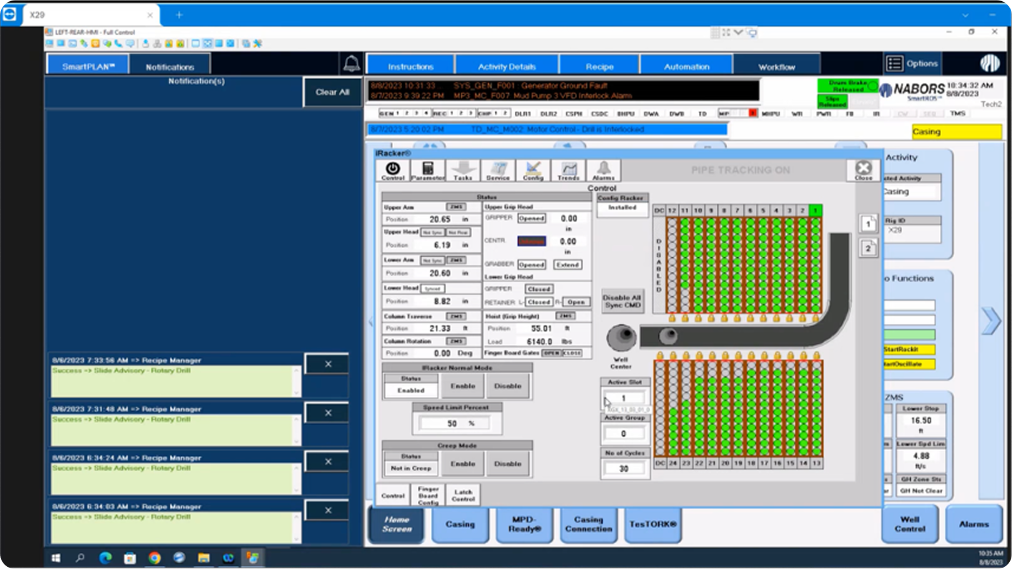Enable iRacker Normal Mode
The height and width of the screenshot is (570, 1013).
pyautogui.click(x=463, y=386)
